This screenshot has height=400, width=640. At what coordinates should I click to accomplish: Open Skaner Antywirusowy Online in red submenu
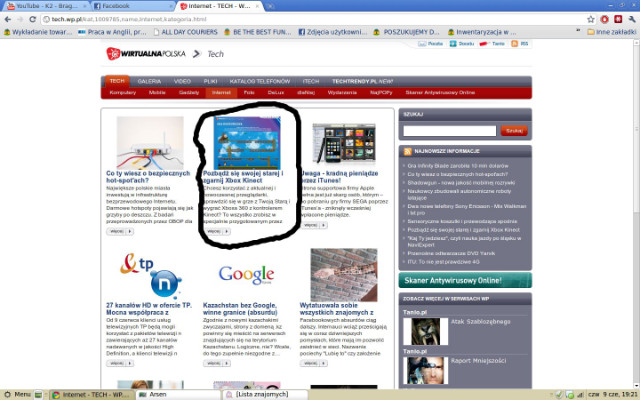click(440, 93)
